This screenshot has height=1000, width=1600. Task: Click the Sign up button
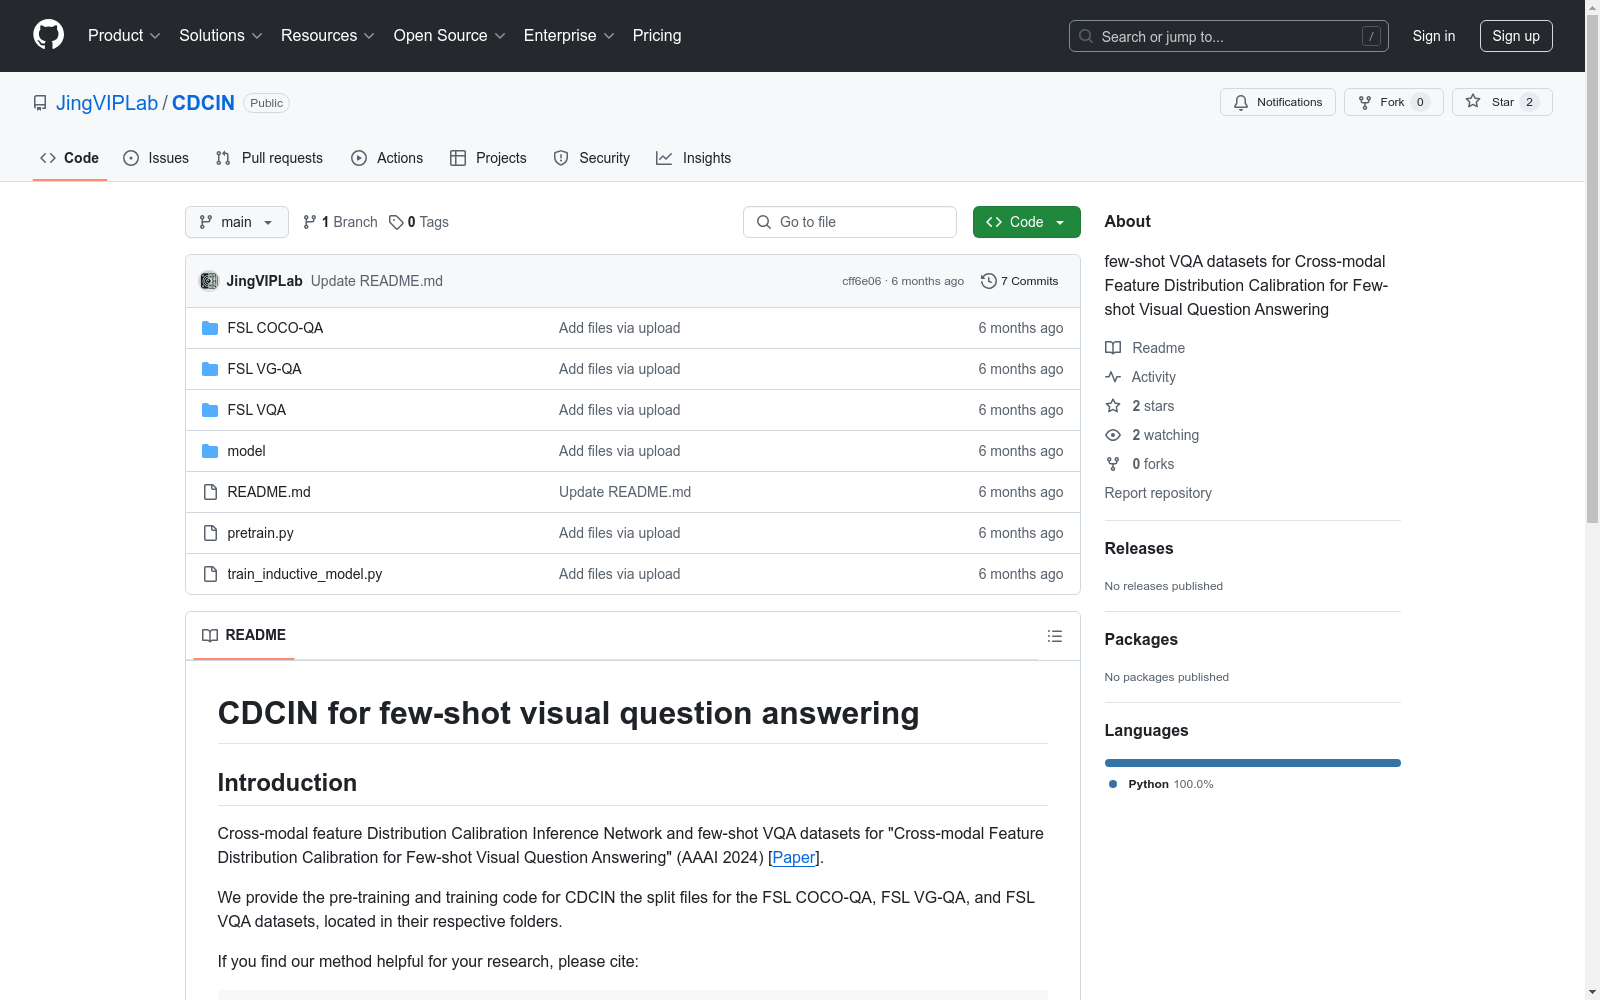pos(1516,36)
